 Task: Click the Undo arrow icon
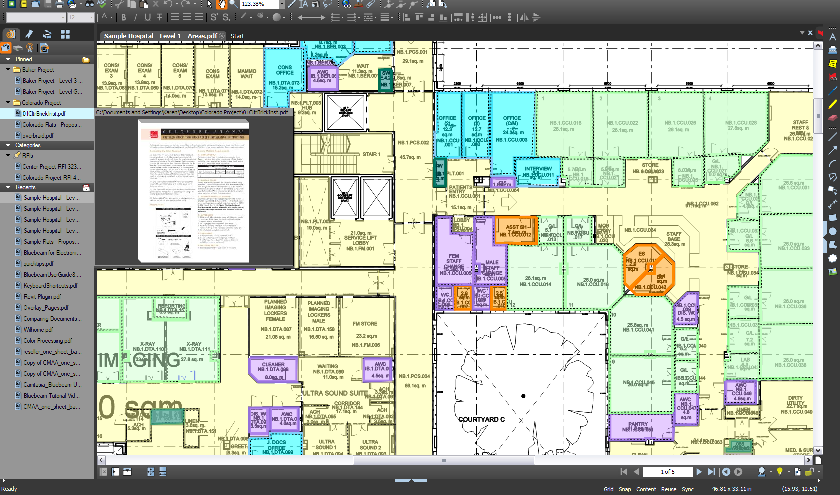pyautogui.click(x=167, y=4)
